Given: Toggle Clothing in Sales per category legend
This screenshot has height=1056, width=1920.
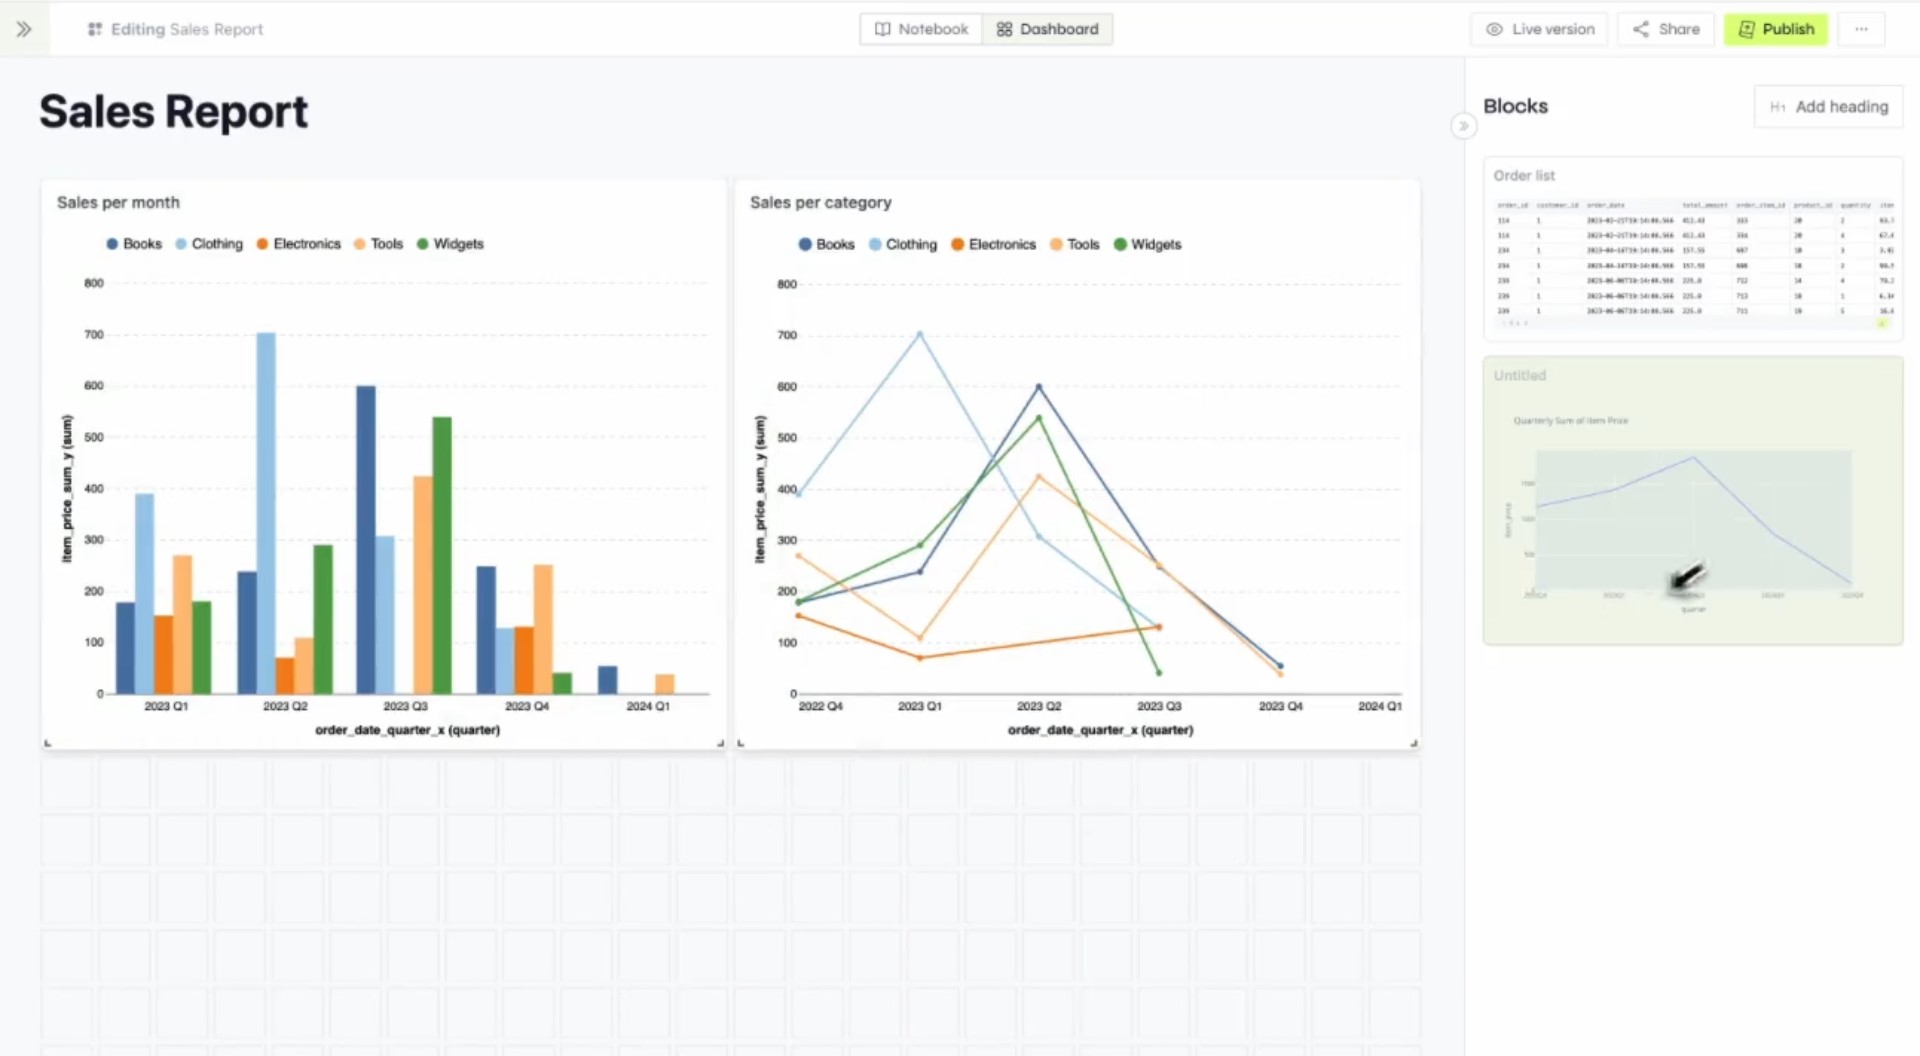Looking at the screenshot, I should tap(903, 244).
